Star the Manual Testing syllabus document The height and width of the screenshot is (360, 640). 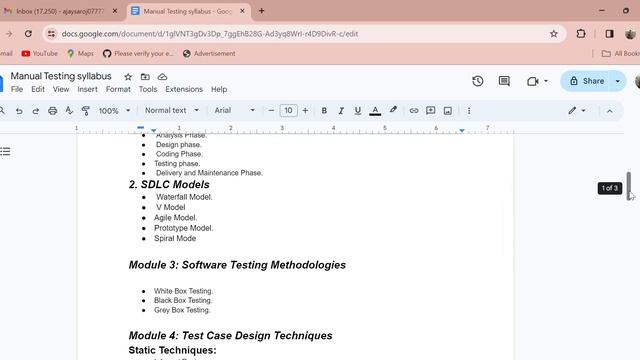point(128,77)
